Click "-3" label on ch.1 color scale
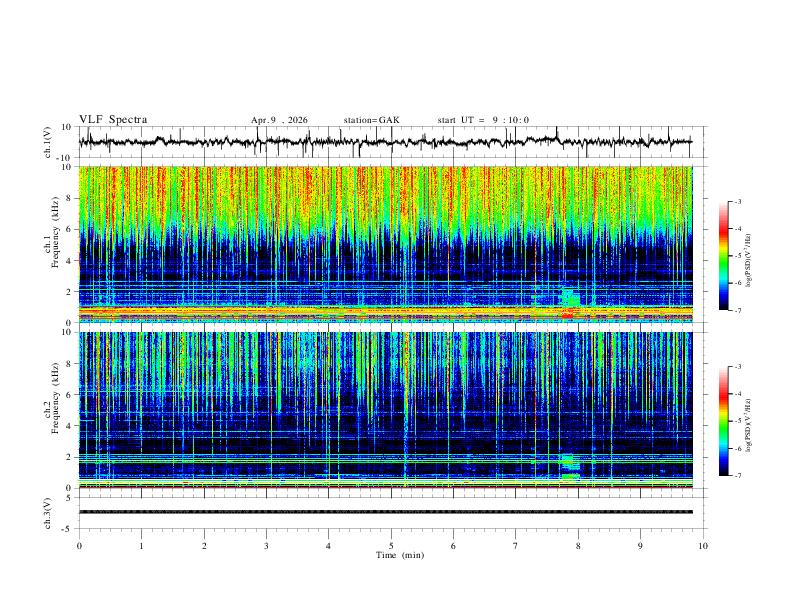The height and width of the screenshot is (612, 792). pos(738,201)
